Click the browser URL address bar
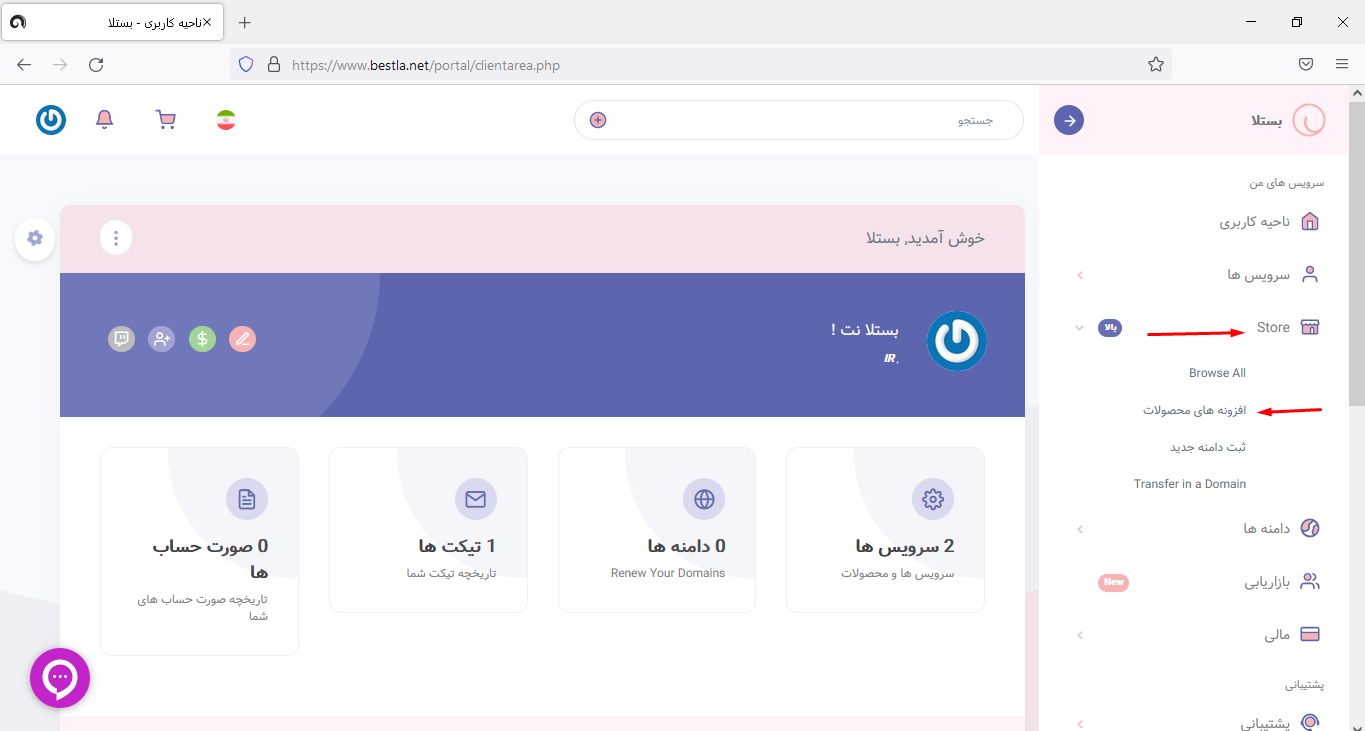 700,65
